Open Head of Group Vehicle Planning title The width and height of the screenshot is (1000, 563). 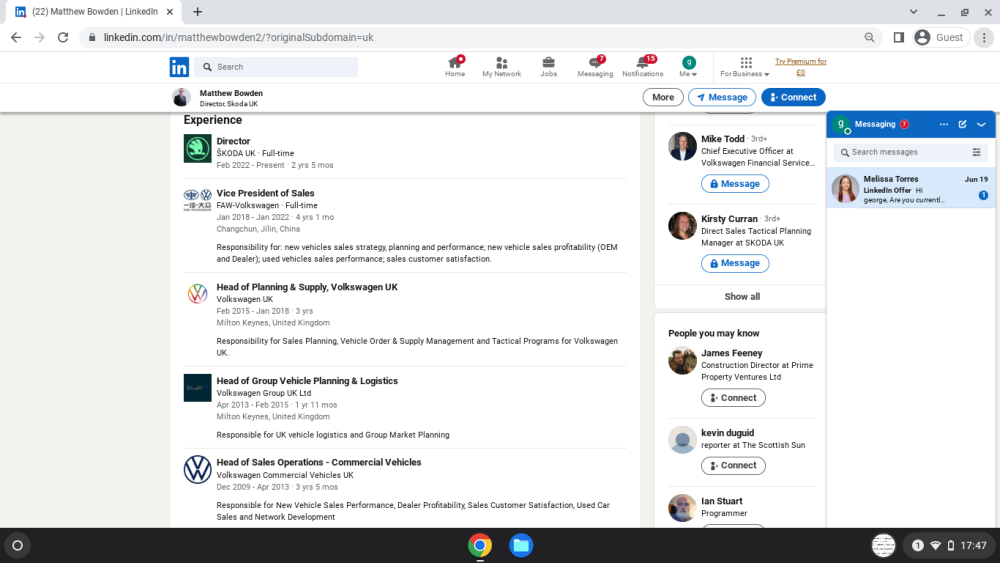[307, 381]
